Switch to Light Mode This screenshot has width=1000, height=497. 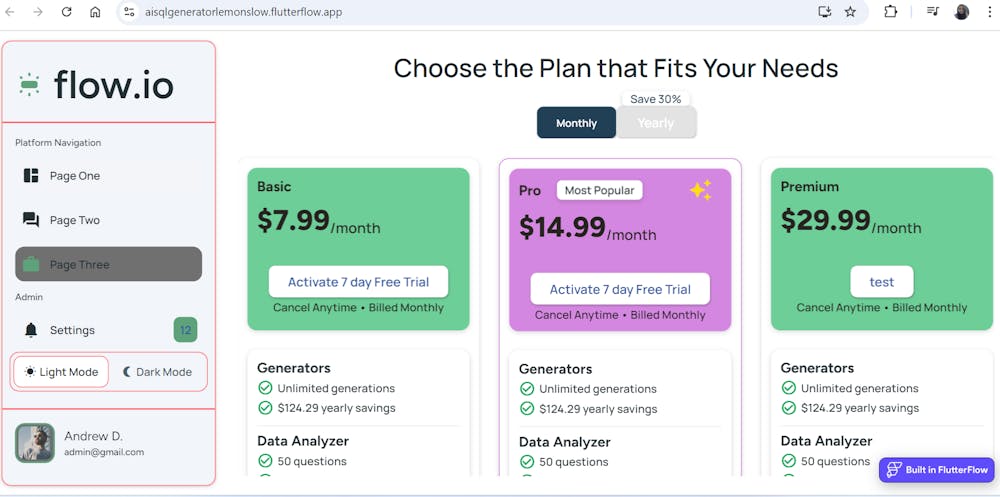point(61,372)
